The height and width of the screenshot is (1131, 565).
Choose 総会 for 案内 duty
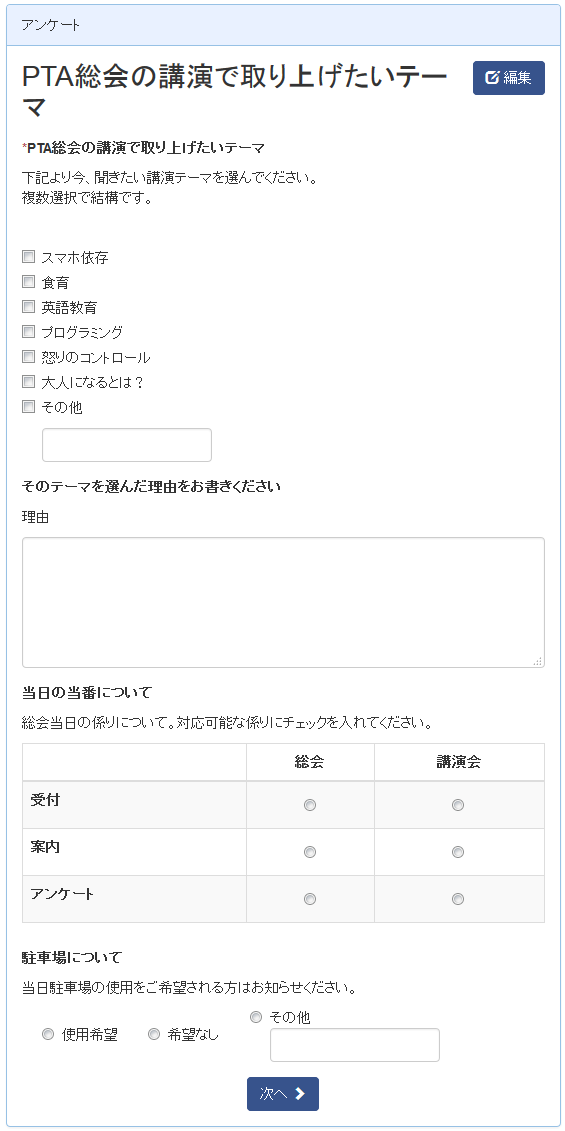click(310, 852)
